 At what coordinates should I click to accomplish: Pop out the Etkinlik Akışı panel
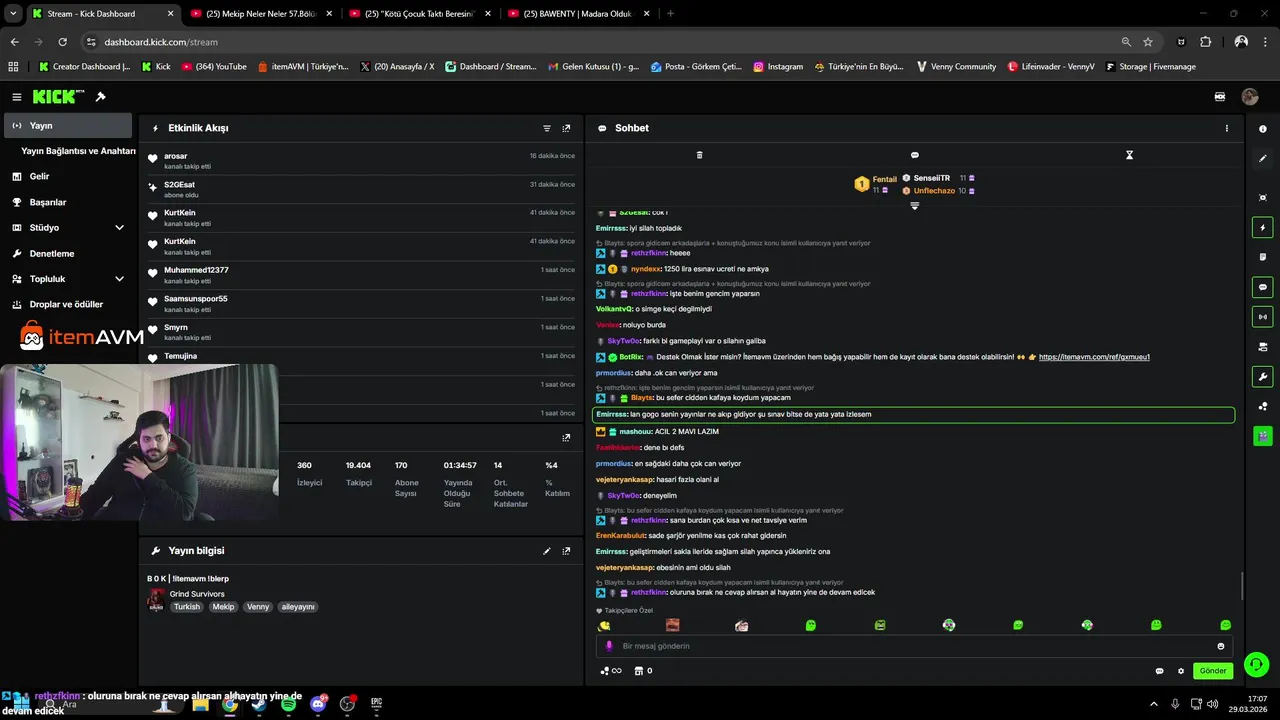click(x=566, y=128)
